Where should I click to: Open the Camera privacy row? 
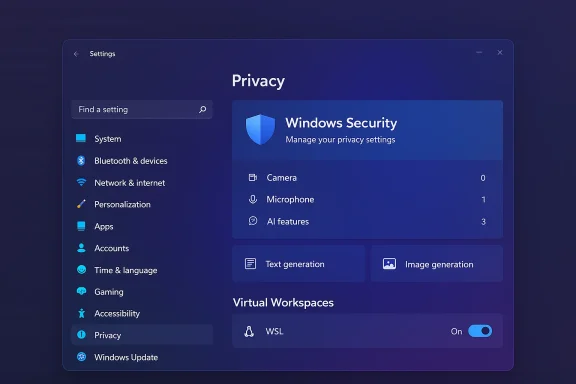(x=367, y=178)
